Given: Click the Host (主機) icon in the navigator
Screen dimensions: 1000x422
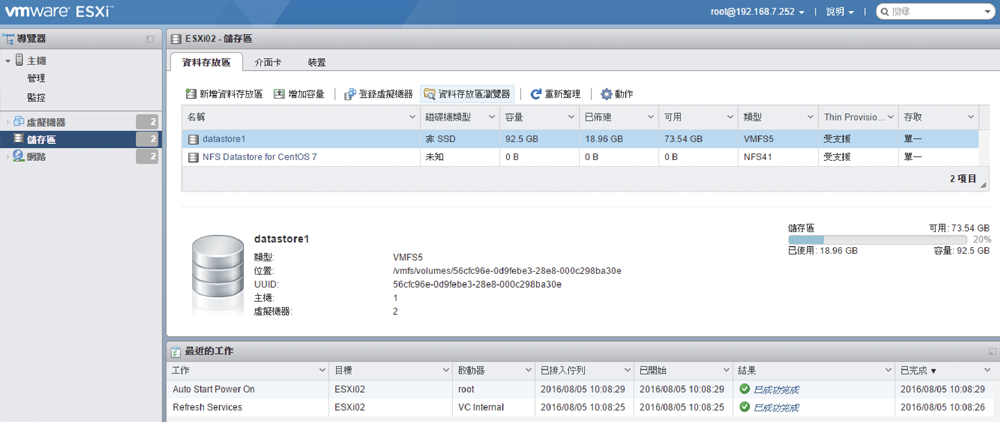Looking at the screenshot, I should click(19, 61).
